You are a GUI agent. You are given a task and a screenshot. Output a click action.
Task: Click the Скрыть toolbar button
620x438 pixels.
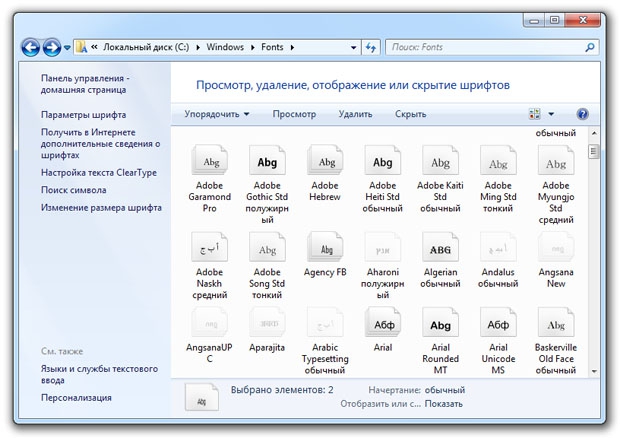click(410, 114)
